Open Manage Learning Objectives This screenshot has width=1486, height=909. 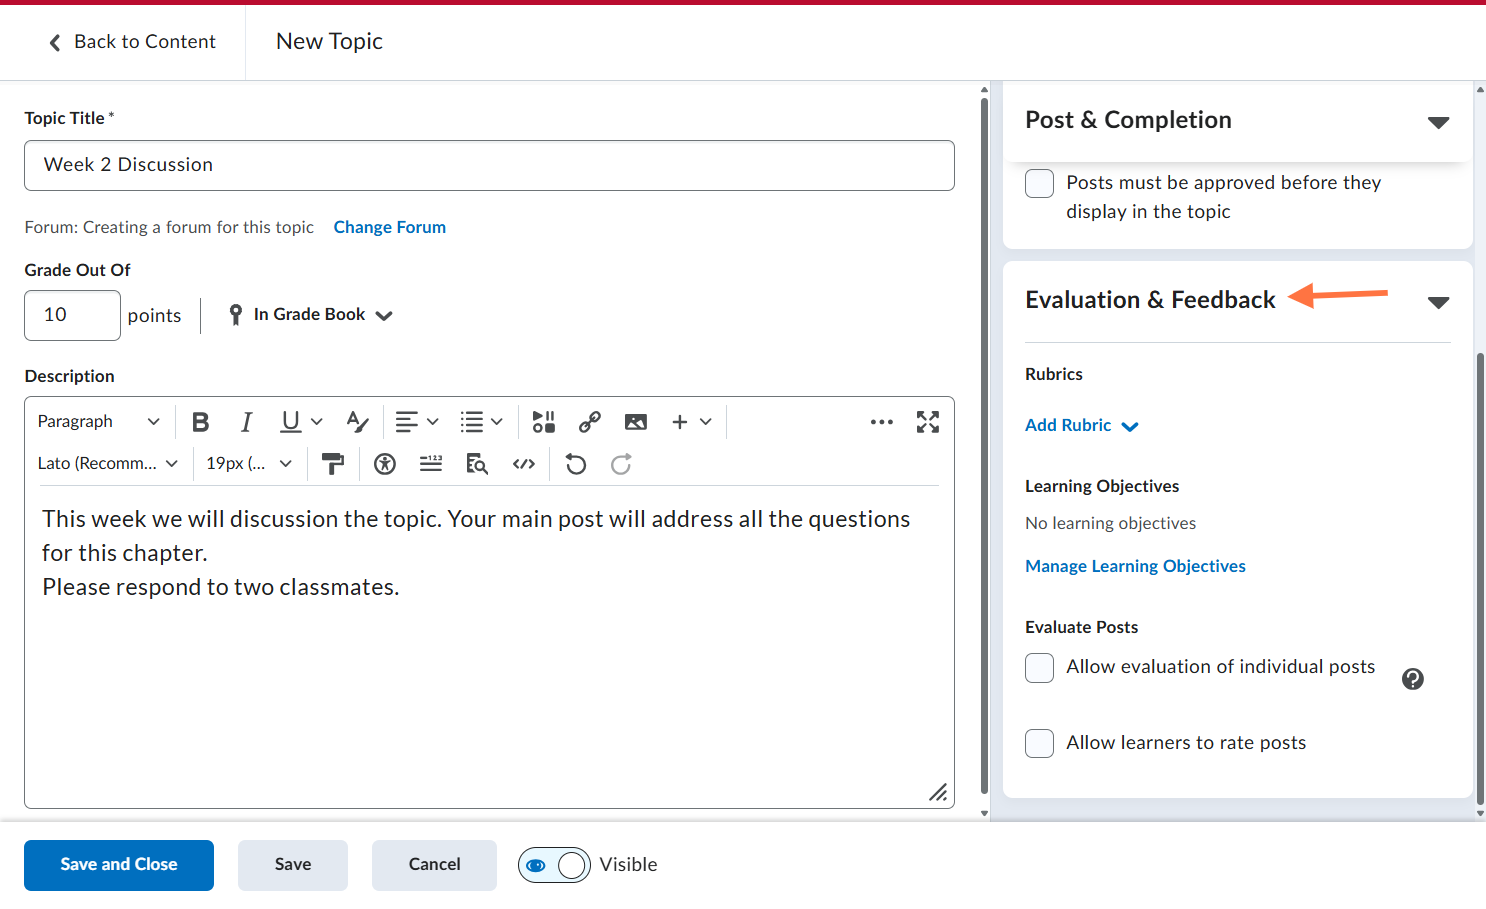click(x=1135, y=567)
